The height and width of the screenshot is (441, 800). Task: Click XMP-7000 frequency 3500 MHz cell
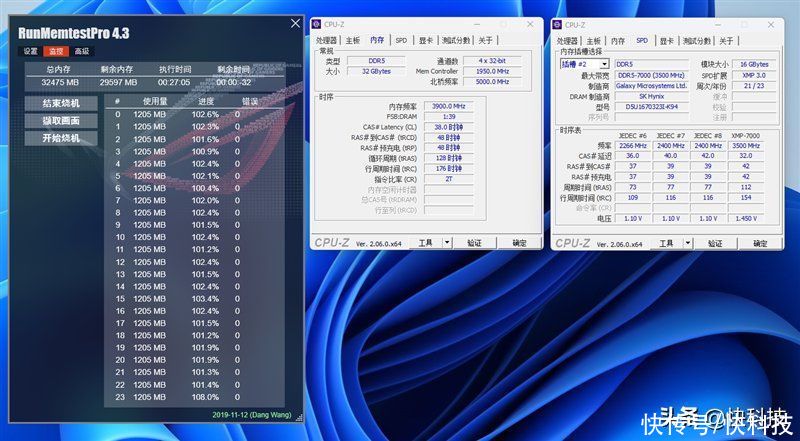745,145
